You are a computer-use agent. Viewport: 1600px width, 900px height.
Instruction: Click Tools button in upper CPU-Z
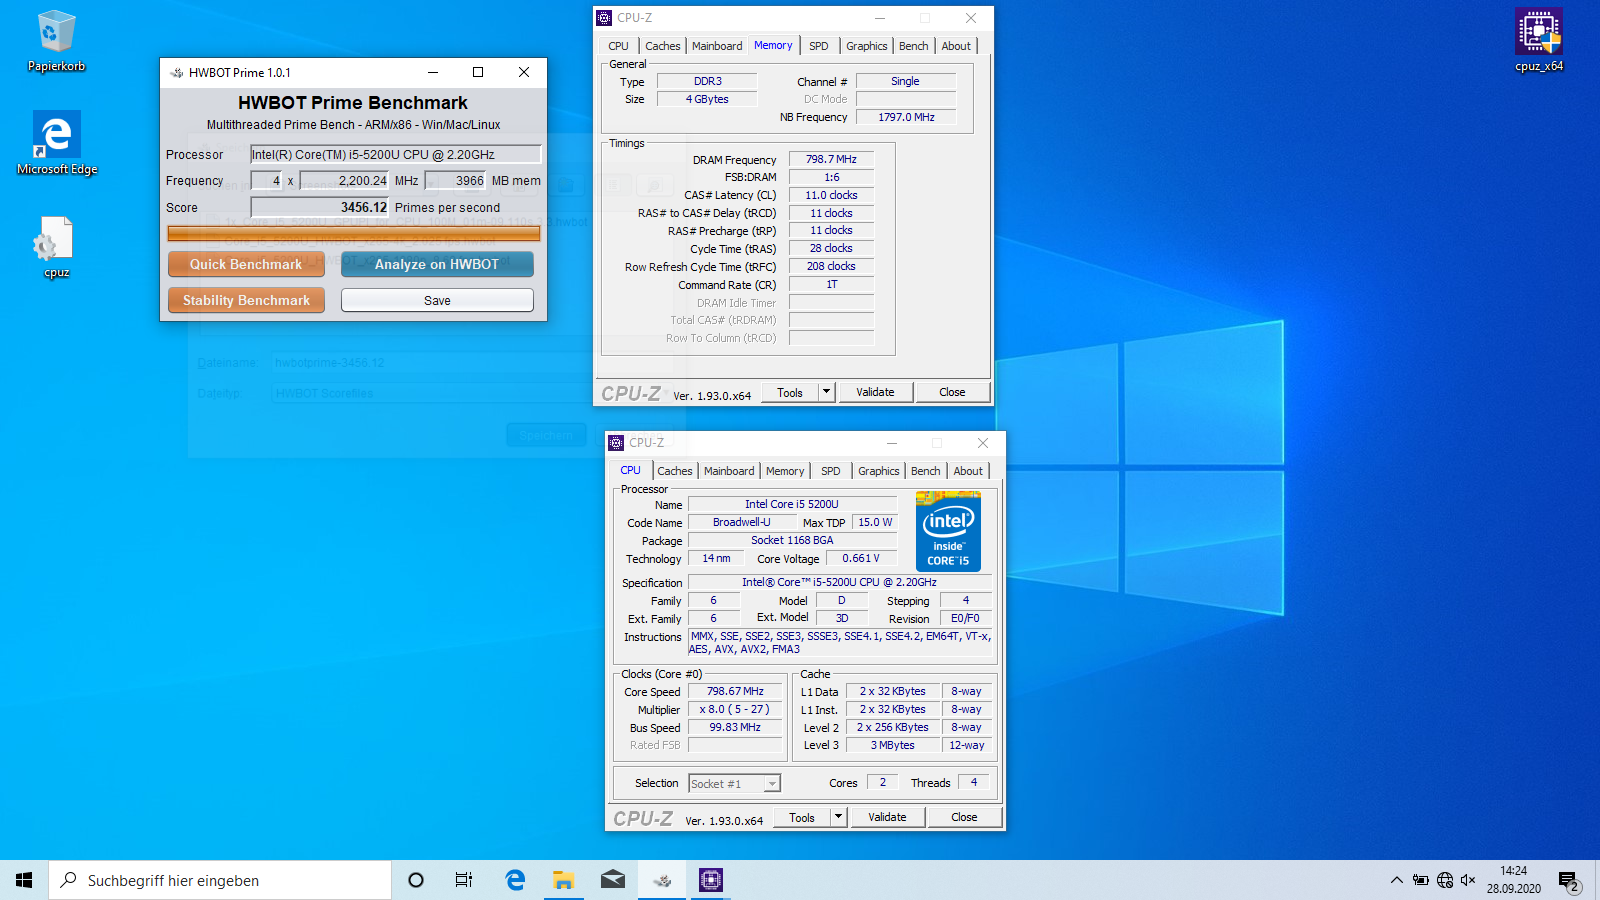pyautogui.click(x=790, y=392)
